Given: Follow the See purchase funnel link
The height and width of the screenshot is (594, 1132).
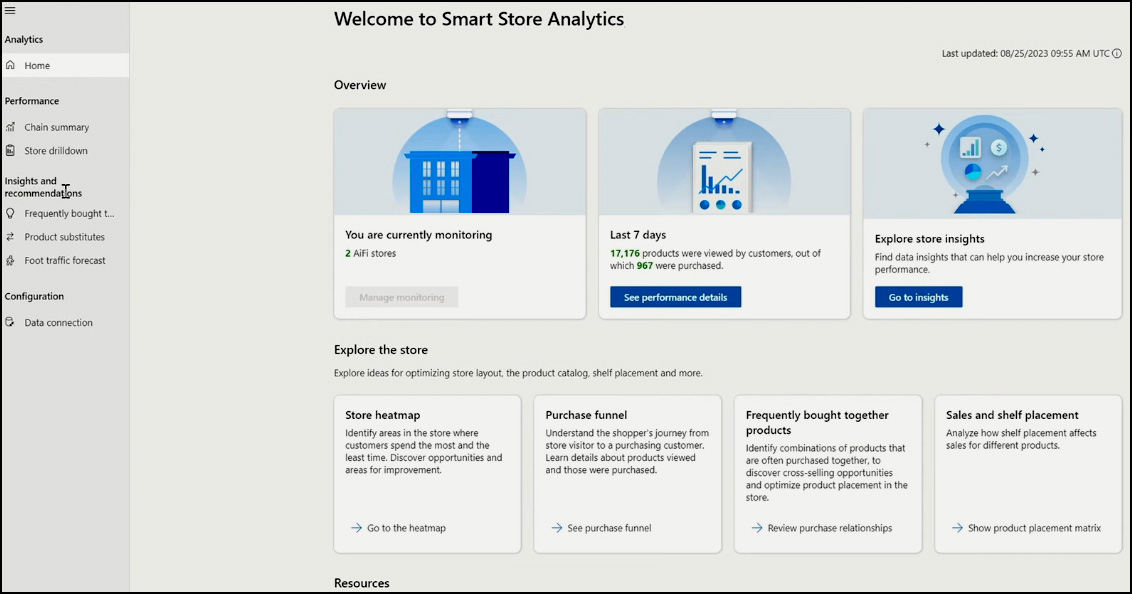Looking at the screenshot, I should tap(601, 528).
